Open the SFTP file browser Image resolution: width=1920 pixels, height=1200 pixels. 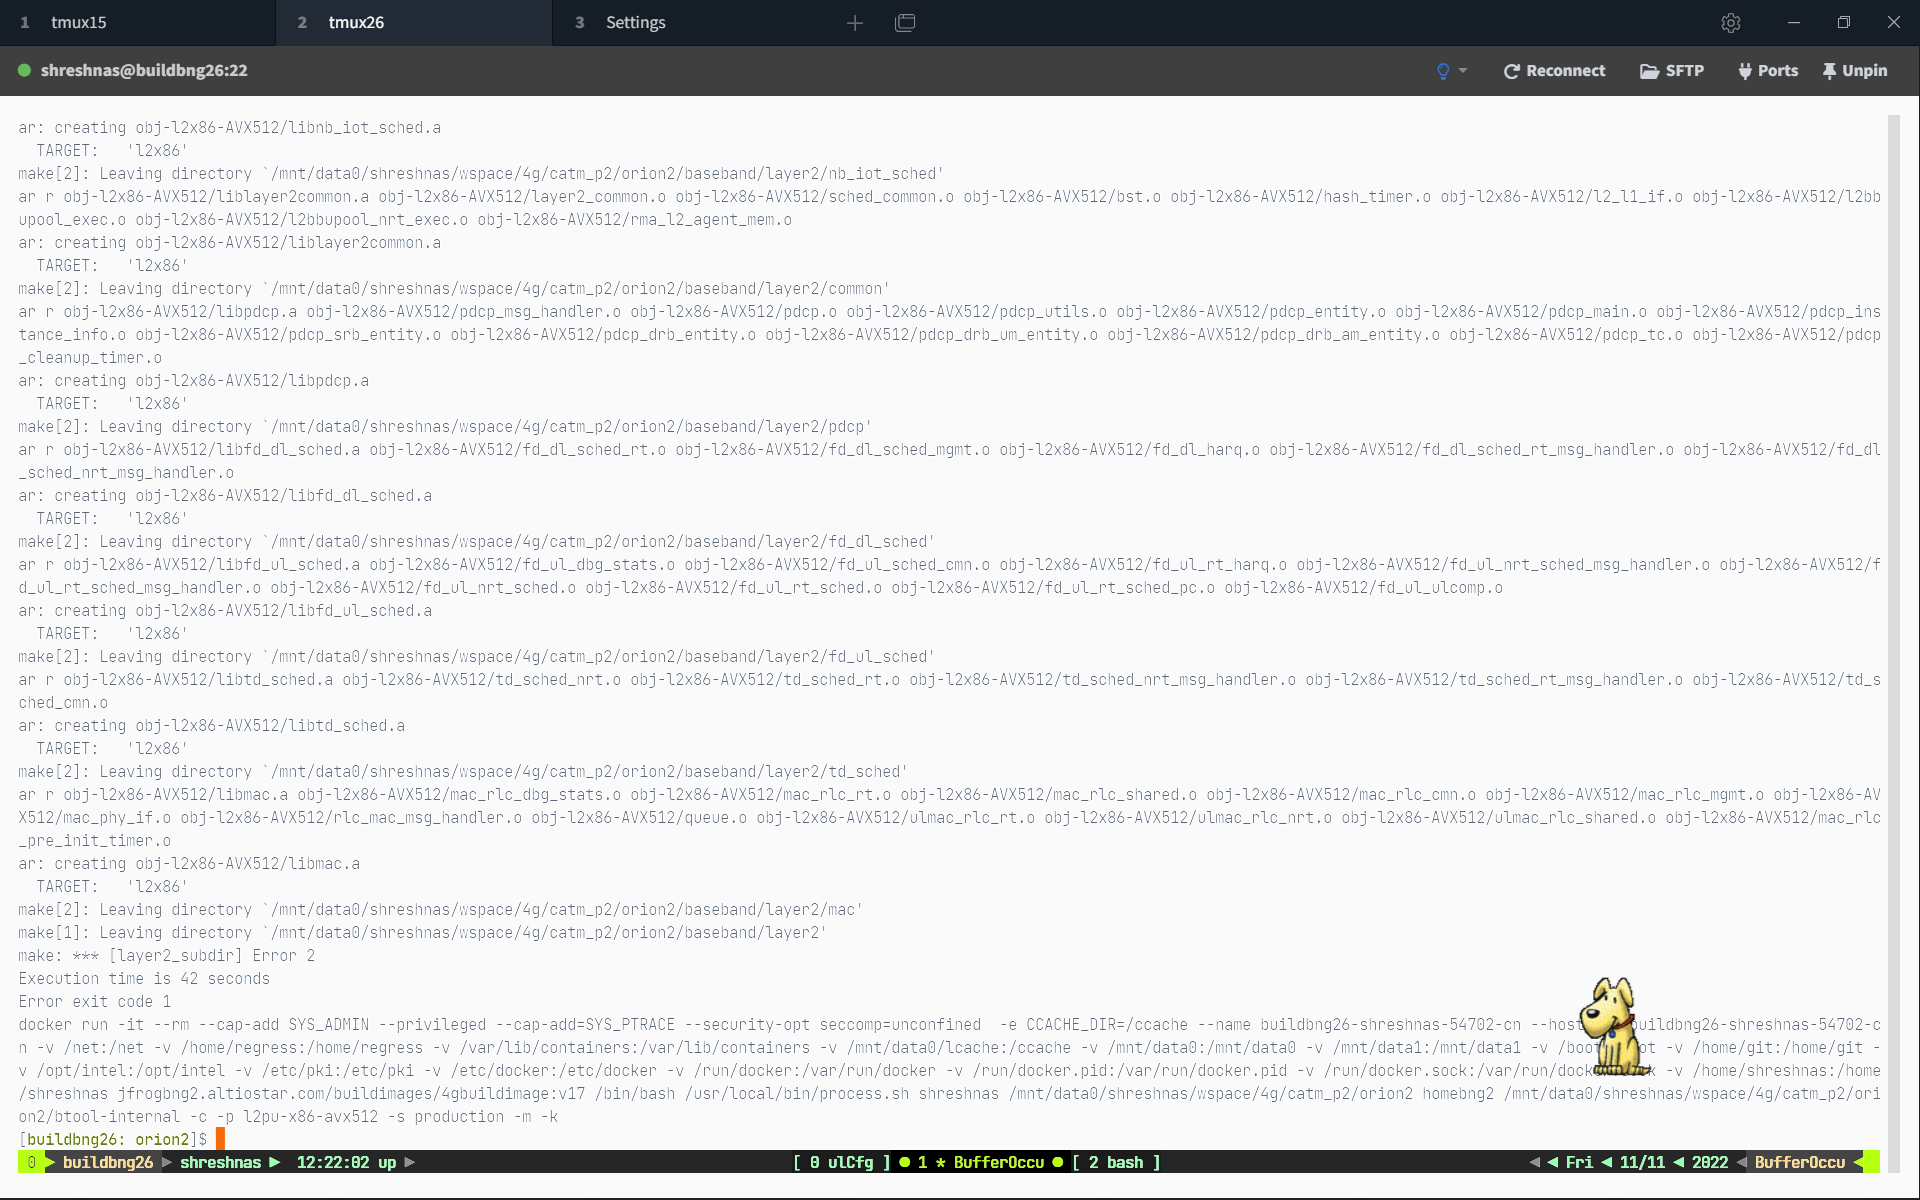click(x=1671, y=70)
